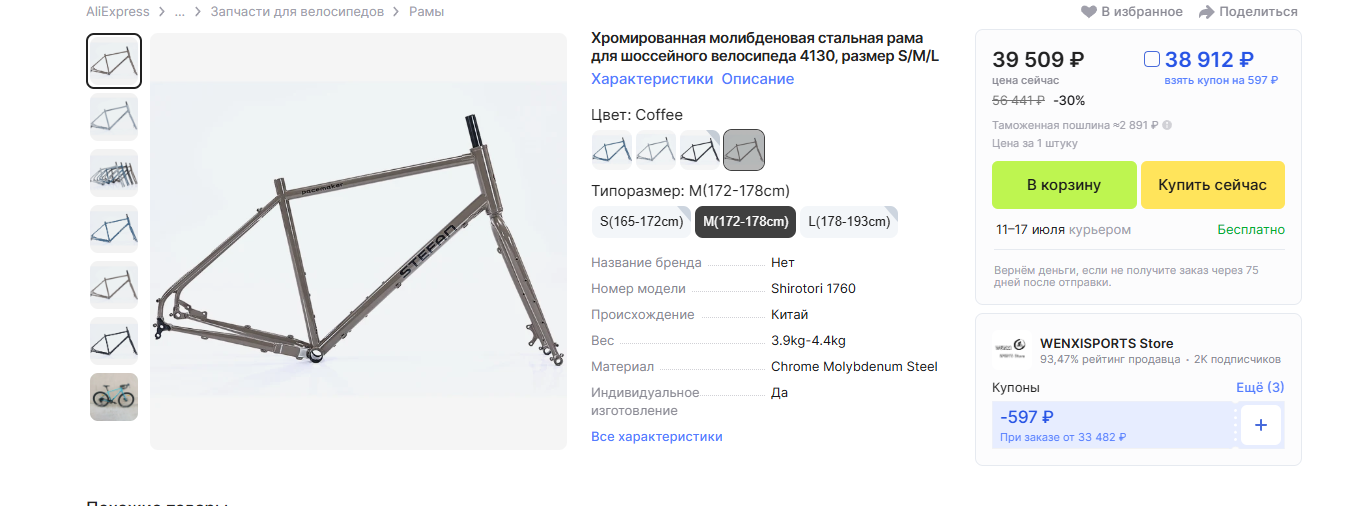Select the complete bicycle thumbnail
This screenshot has width=1354, height=506.
click(114, 397)
